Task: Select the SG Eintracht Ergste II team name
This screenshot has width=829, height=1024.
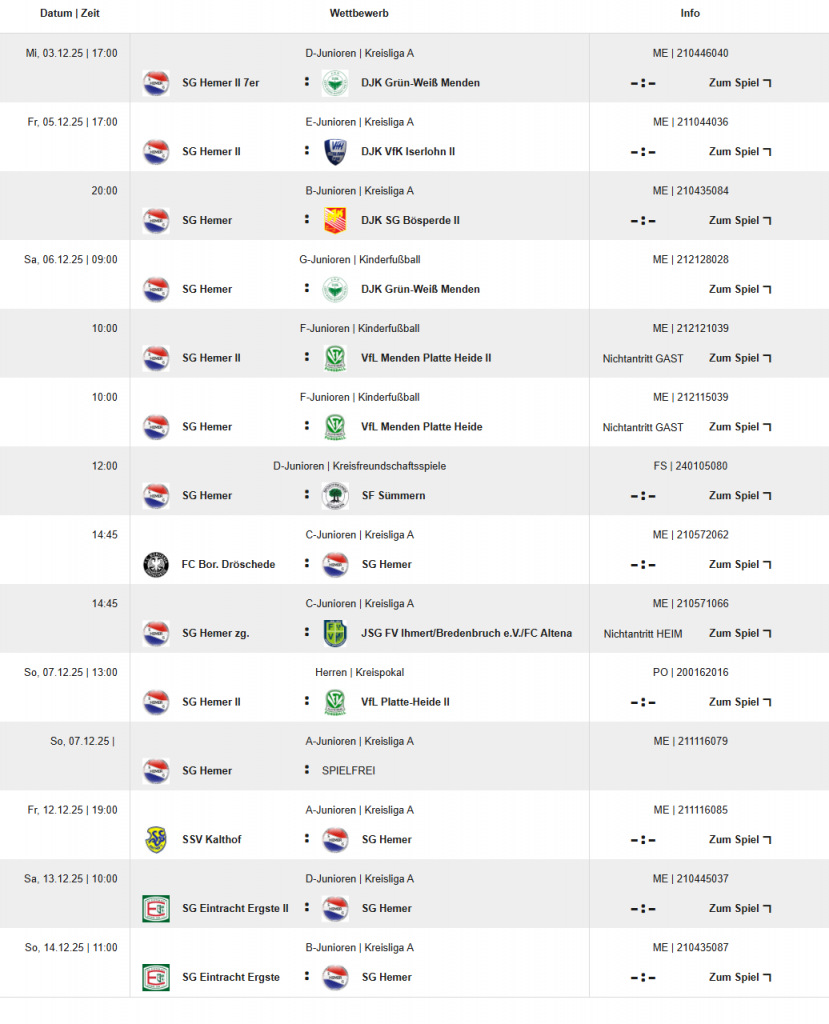Action: click(235, 909)
